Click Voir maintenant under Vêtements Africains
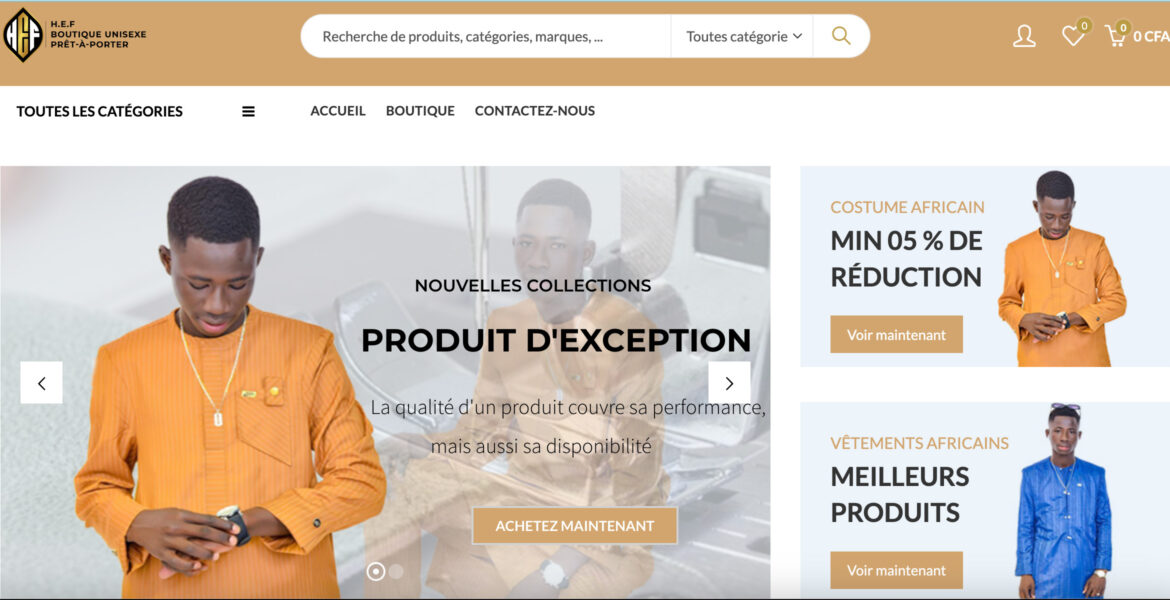Image resolution: width=1170 pixels, height=600 pixels. [896, 570]
